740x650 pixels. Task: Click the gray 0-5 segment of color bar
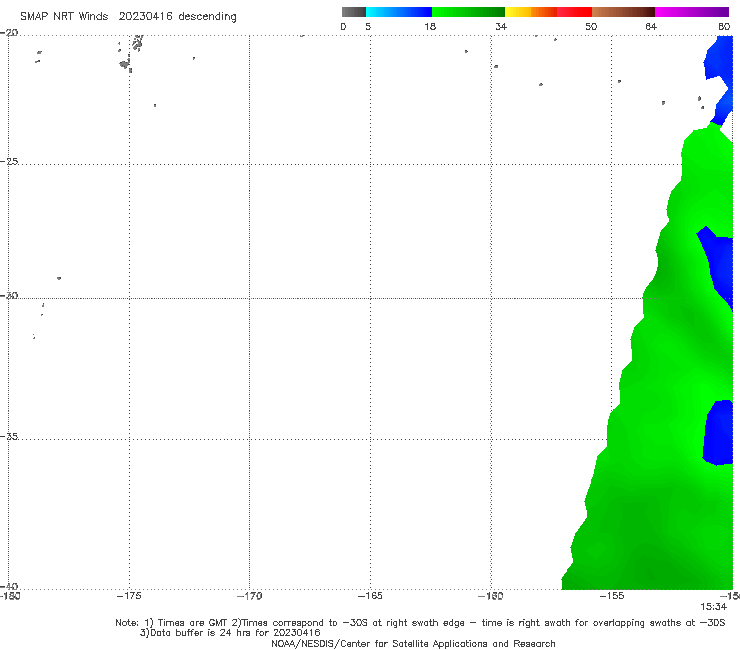click(x=353, y=12)
